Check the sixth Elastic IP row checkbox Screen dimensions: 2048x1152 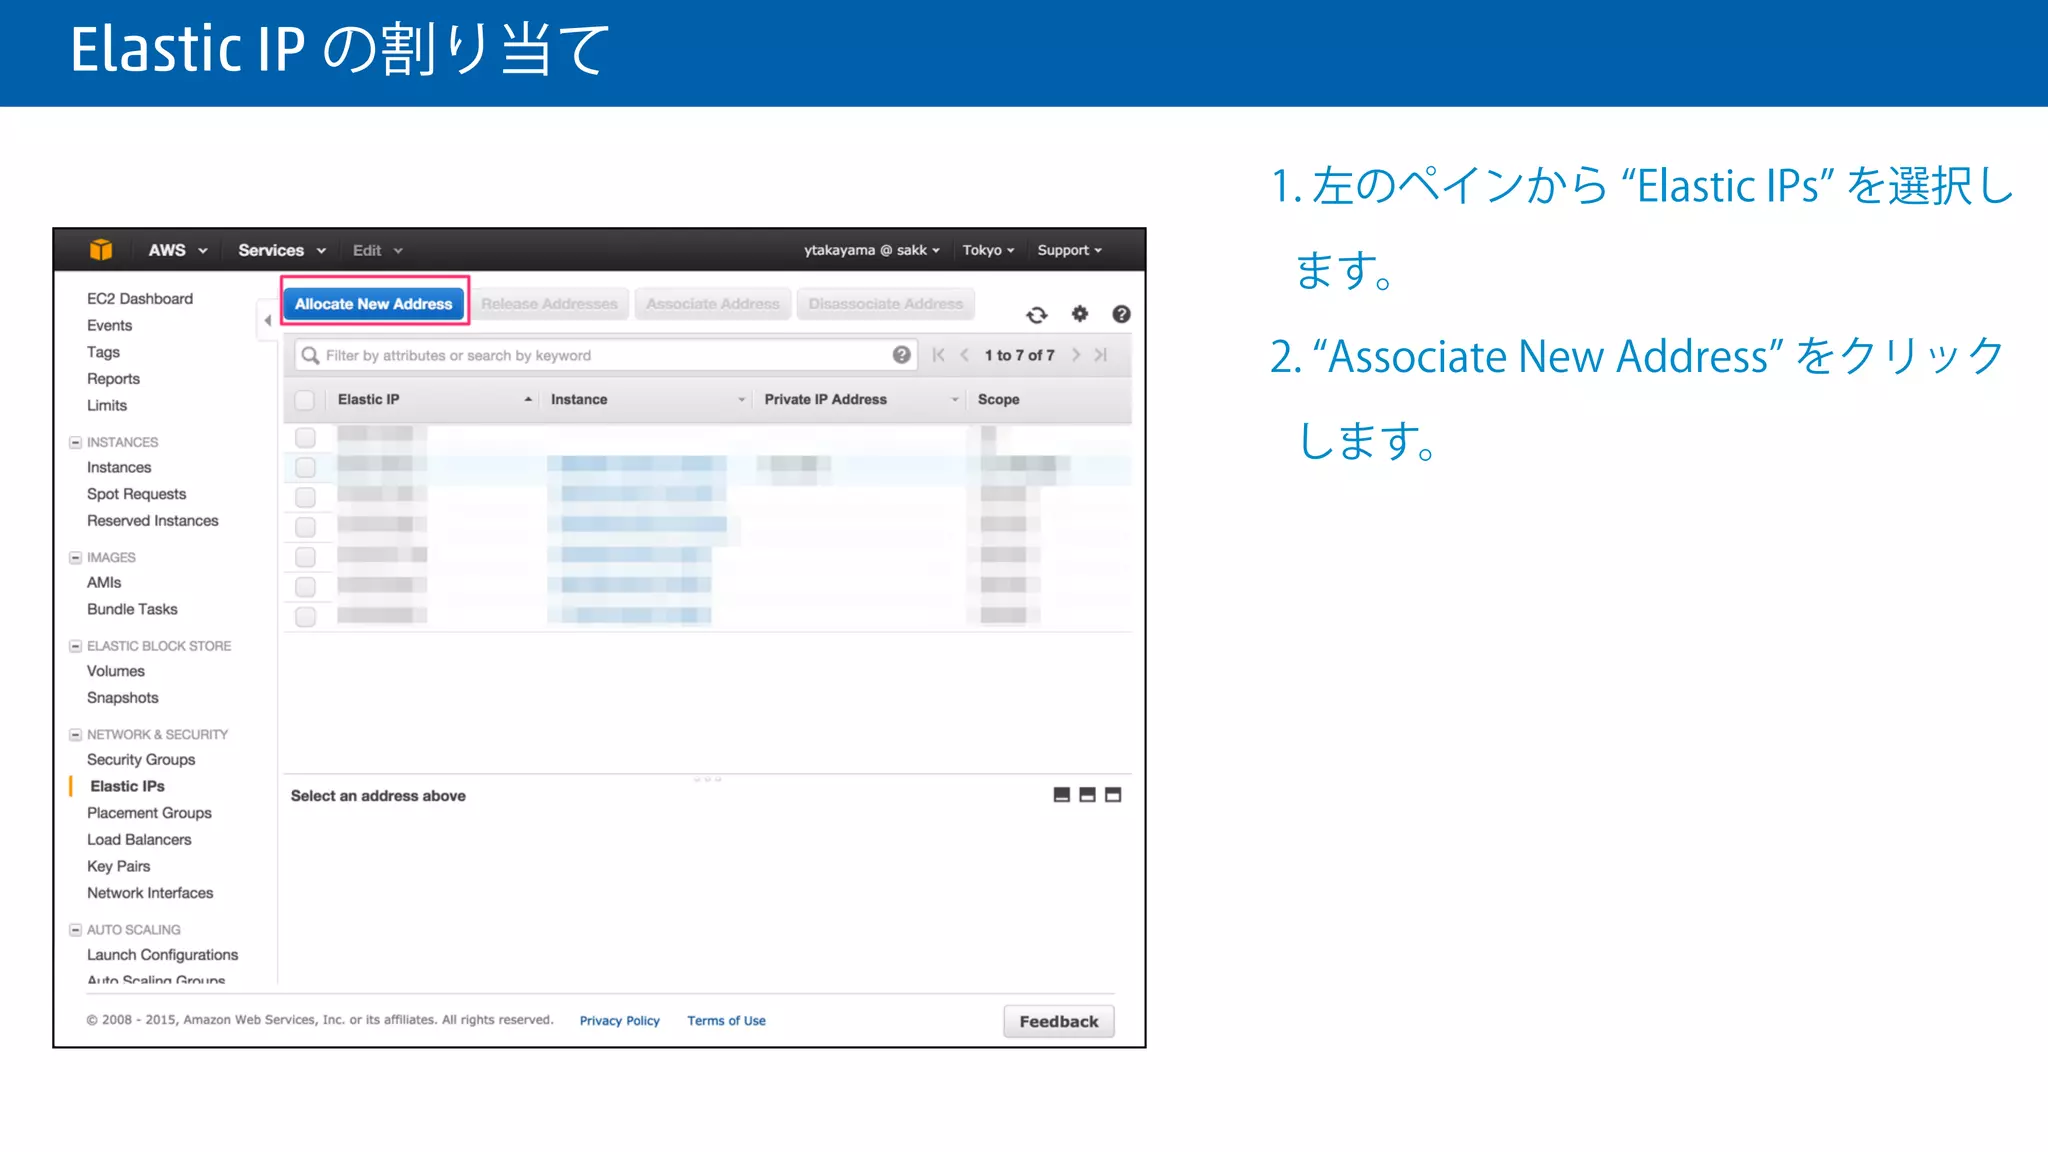click(x=306, y=587)
